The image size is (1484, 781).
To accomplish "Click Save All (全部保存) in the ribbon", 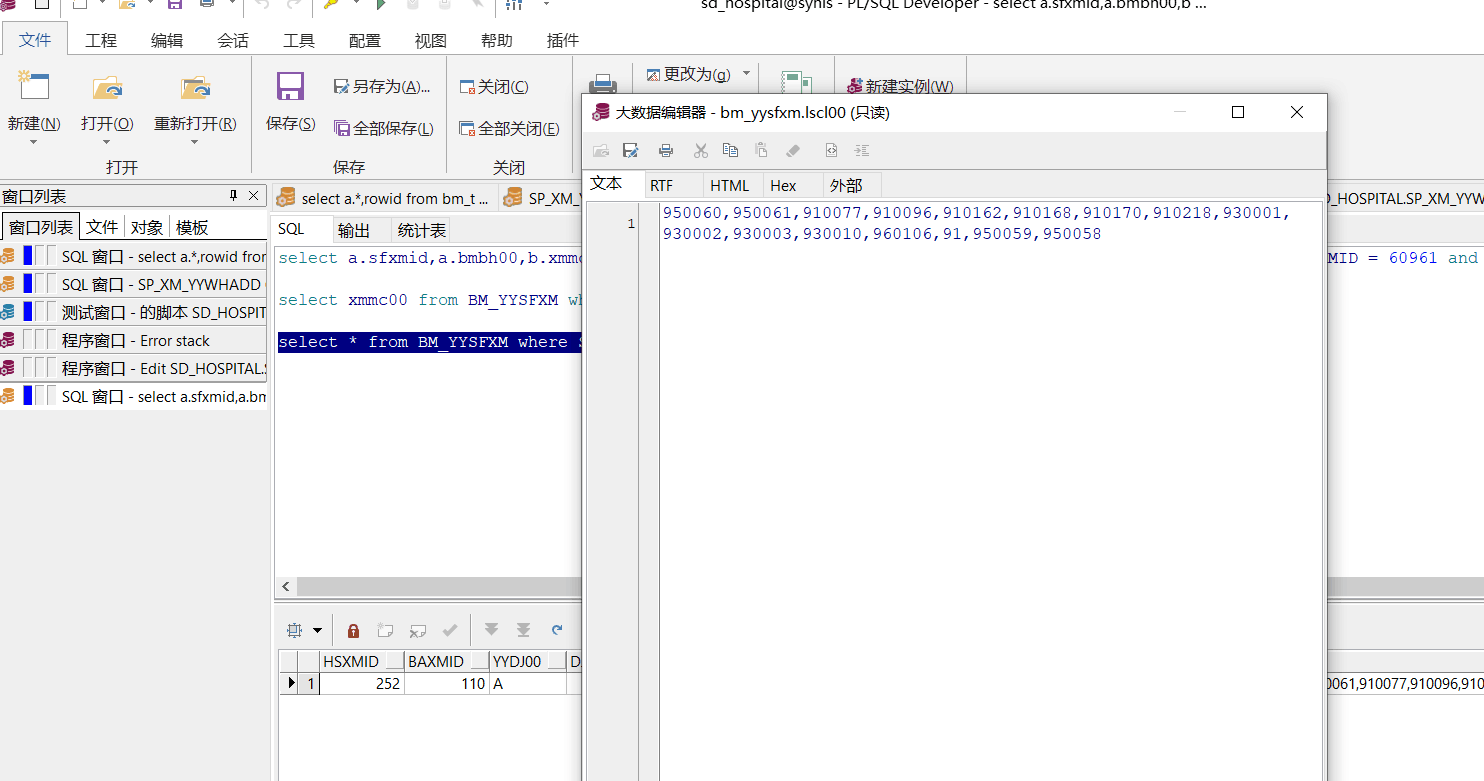I will click(x=384, y=128).
